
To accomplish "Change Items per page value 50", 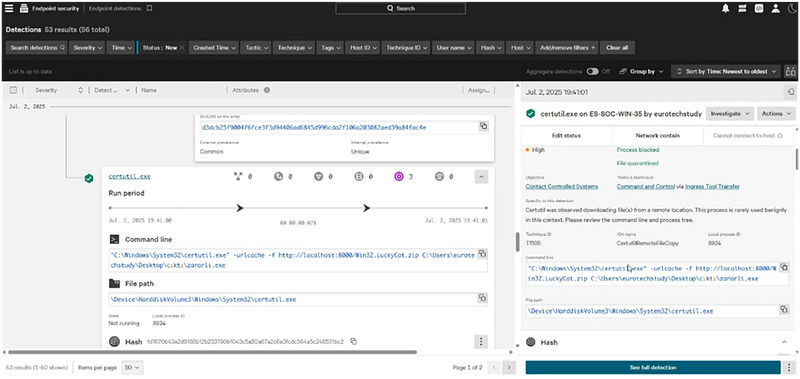I will click(x=133, y=367).
